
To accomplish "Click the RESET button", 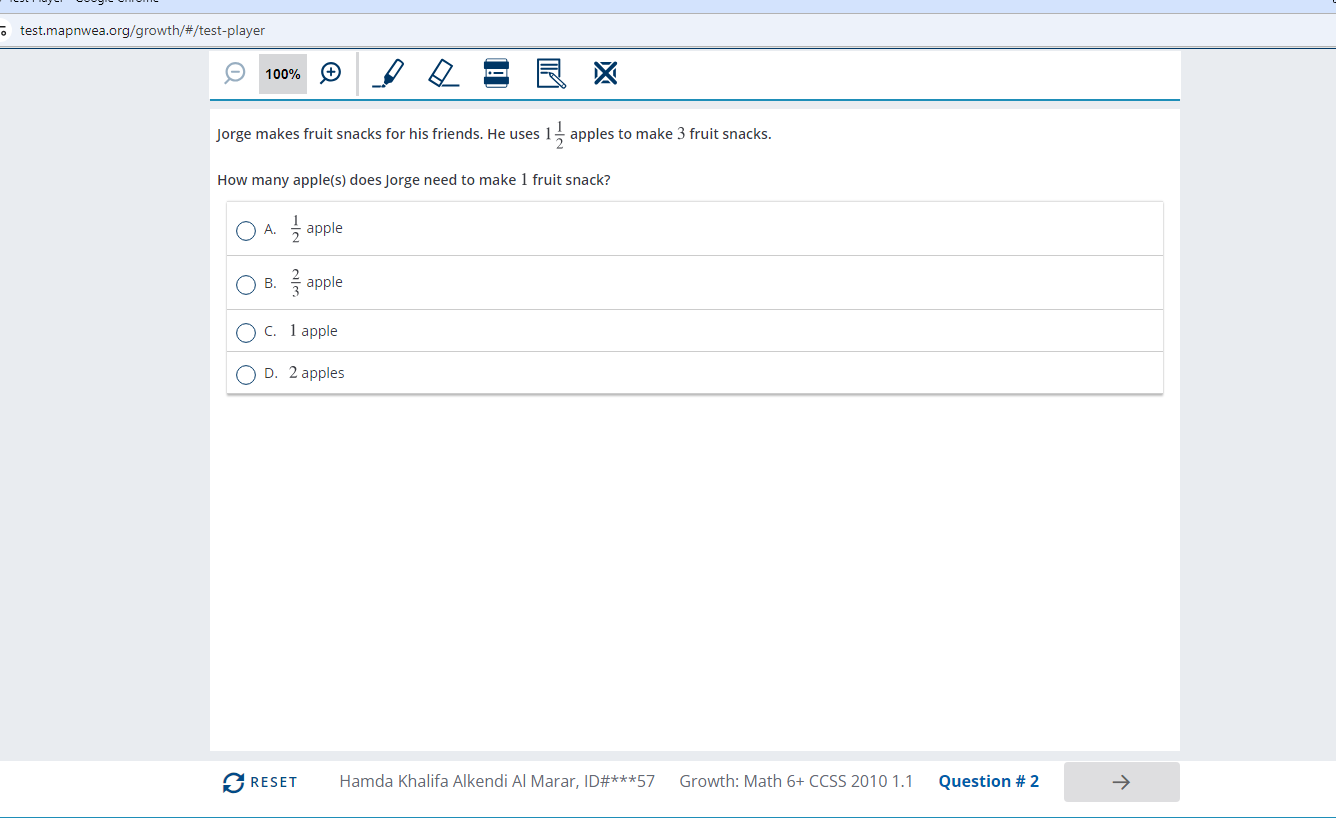I will point(260,782).
